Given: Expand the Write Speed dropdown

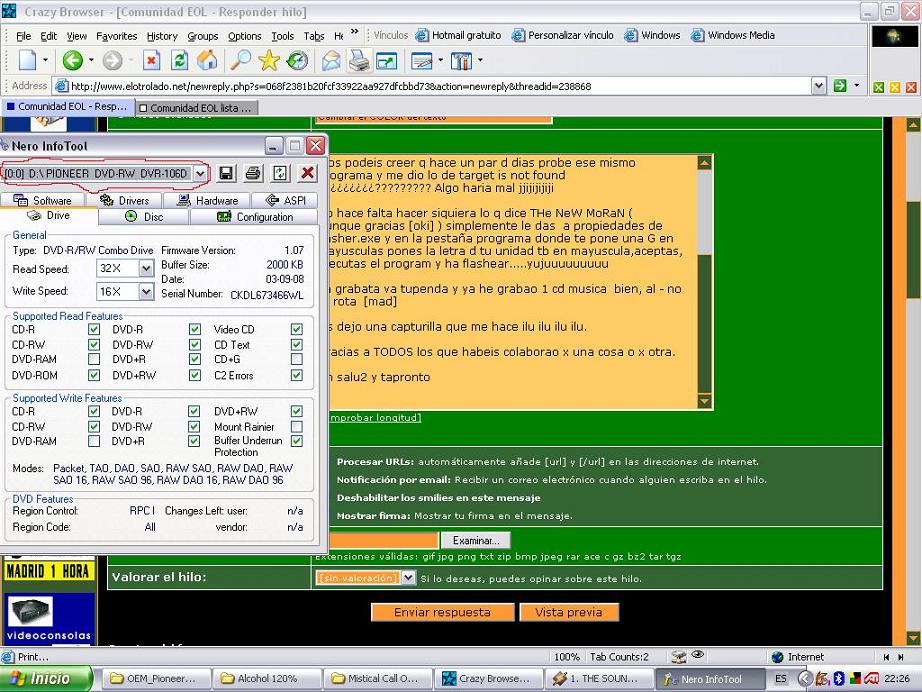Looking at the screenshot, I should click(146, 292).
